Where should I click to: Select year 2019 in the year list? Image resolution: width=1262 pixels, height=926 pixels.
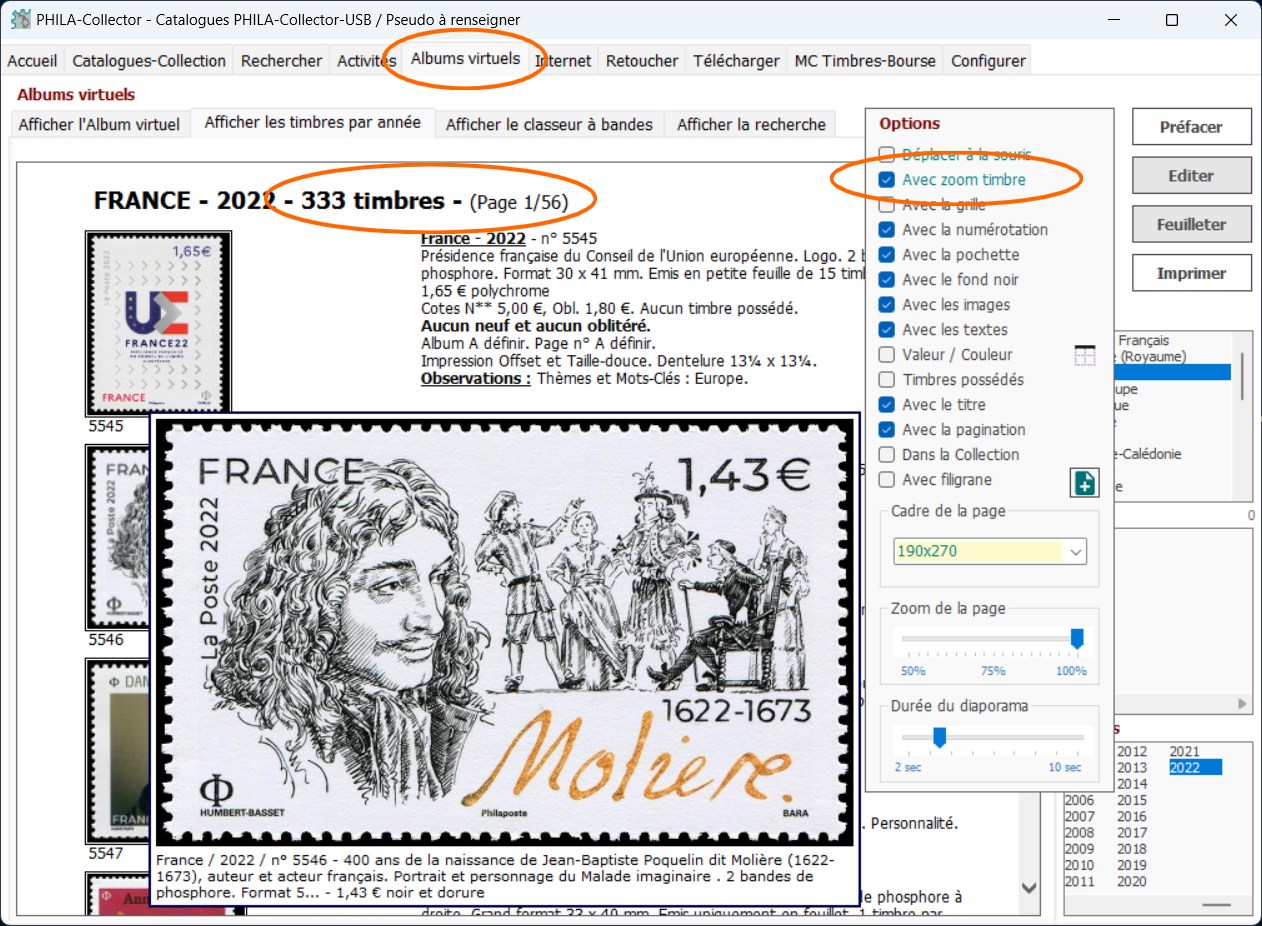pyautogui.click(x=1132, y=865)
